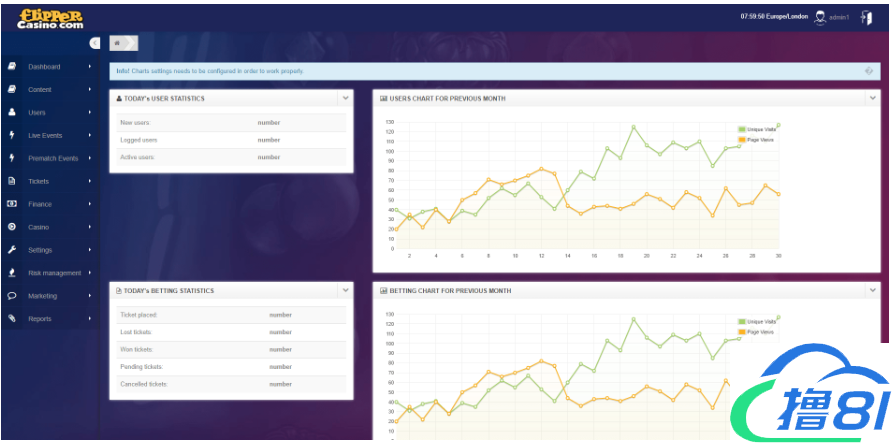Click the Casino sidebar icon

[x=11, y=227]
